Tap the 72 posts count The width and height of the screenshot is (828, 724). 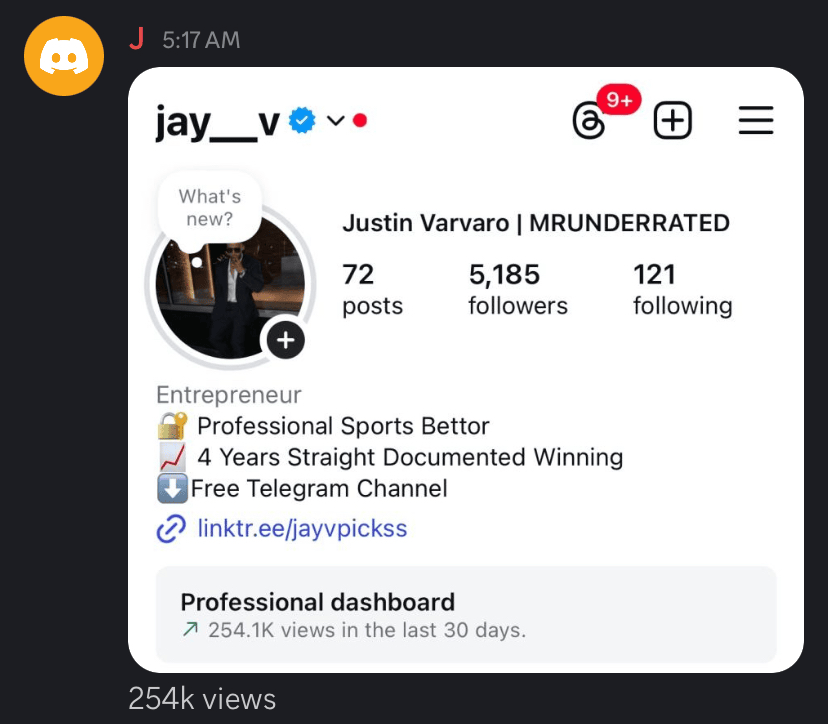point(372,289)
